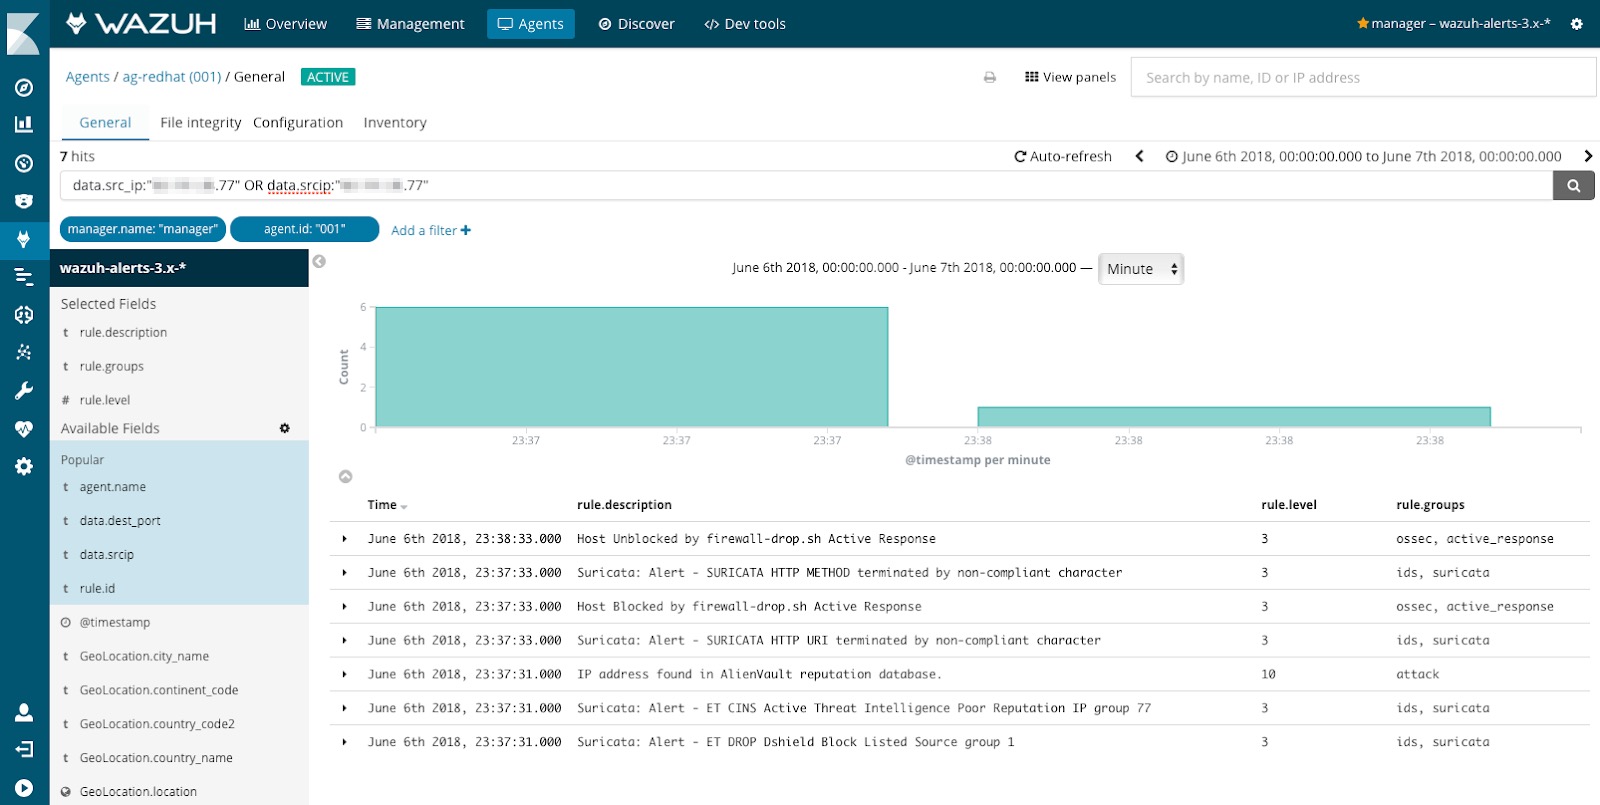Open APM lines sidebar icon
1600x805 pixels.
(x=24, y=277)
